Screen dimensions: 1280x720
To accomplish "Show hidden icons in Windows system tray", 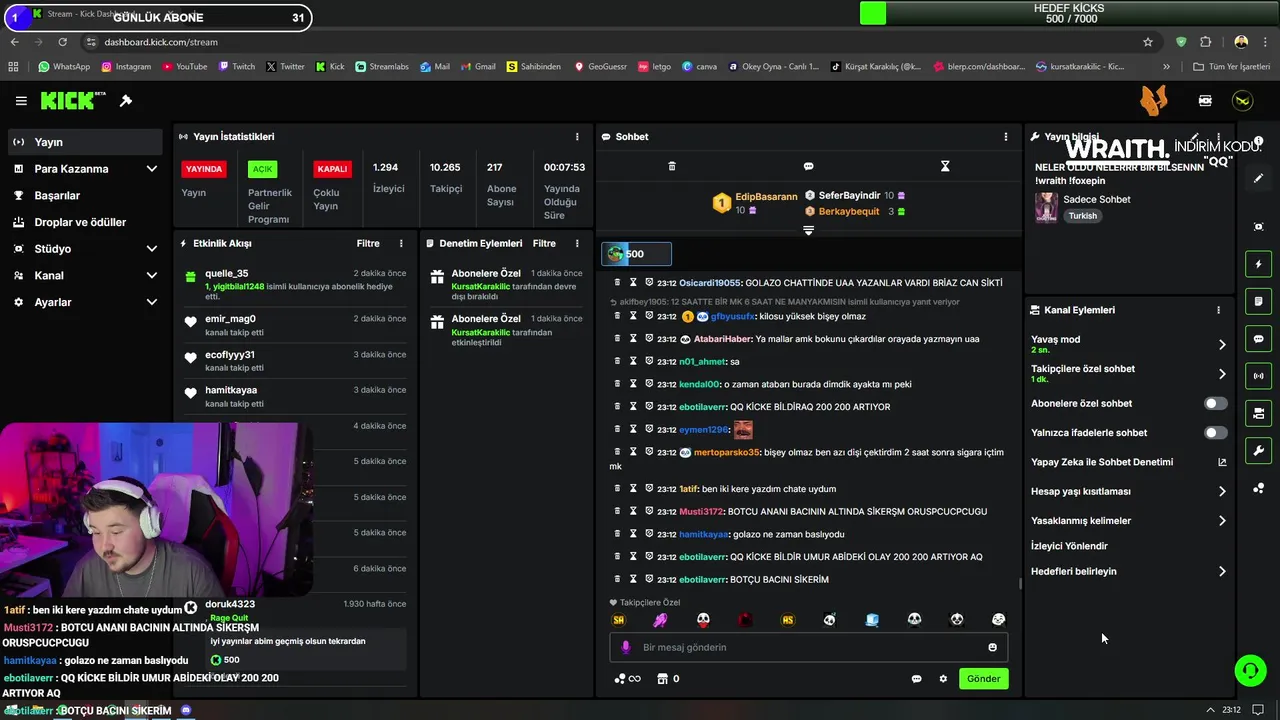I will tap(1210, 710).
